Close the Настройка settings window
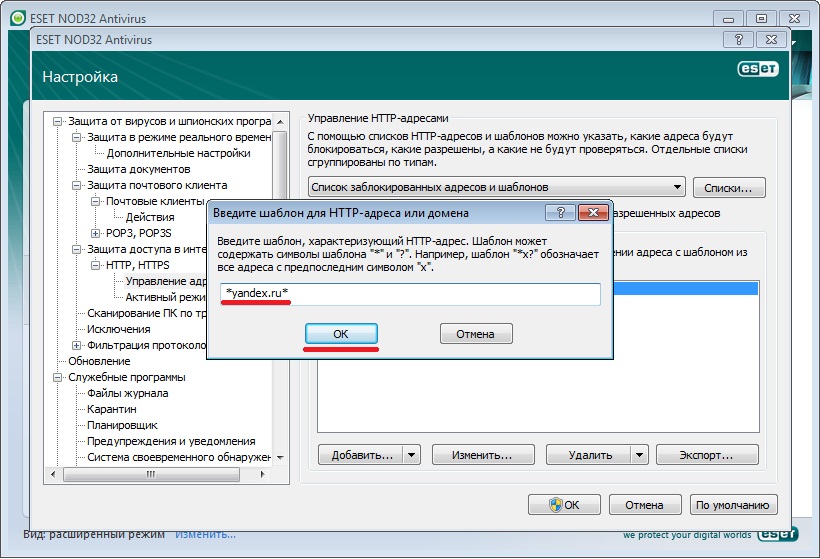Viewport: 820px width, 559px height. coord(771,40)
